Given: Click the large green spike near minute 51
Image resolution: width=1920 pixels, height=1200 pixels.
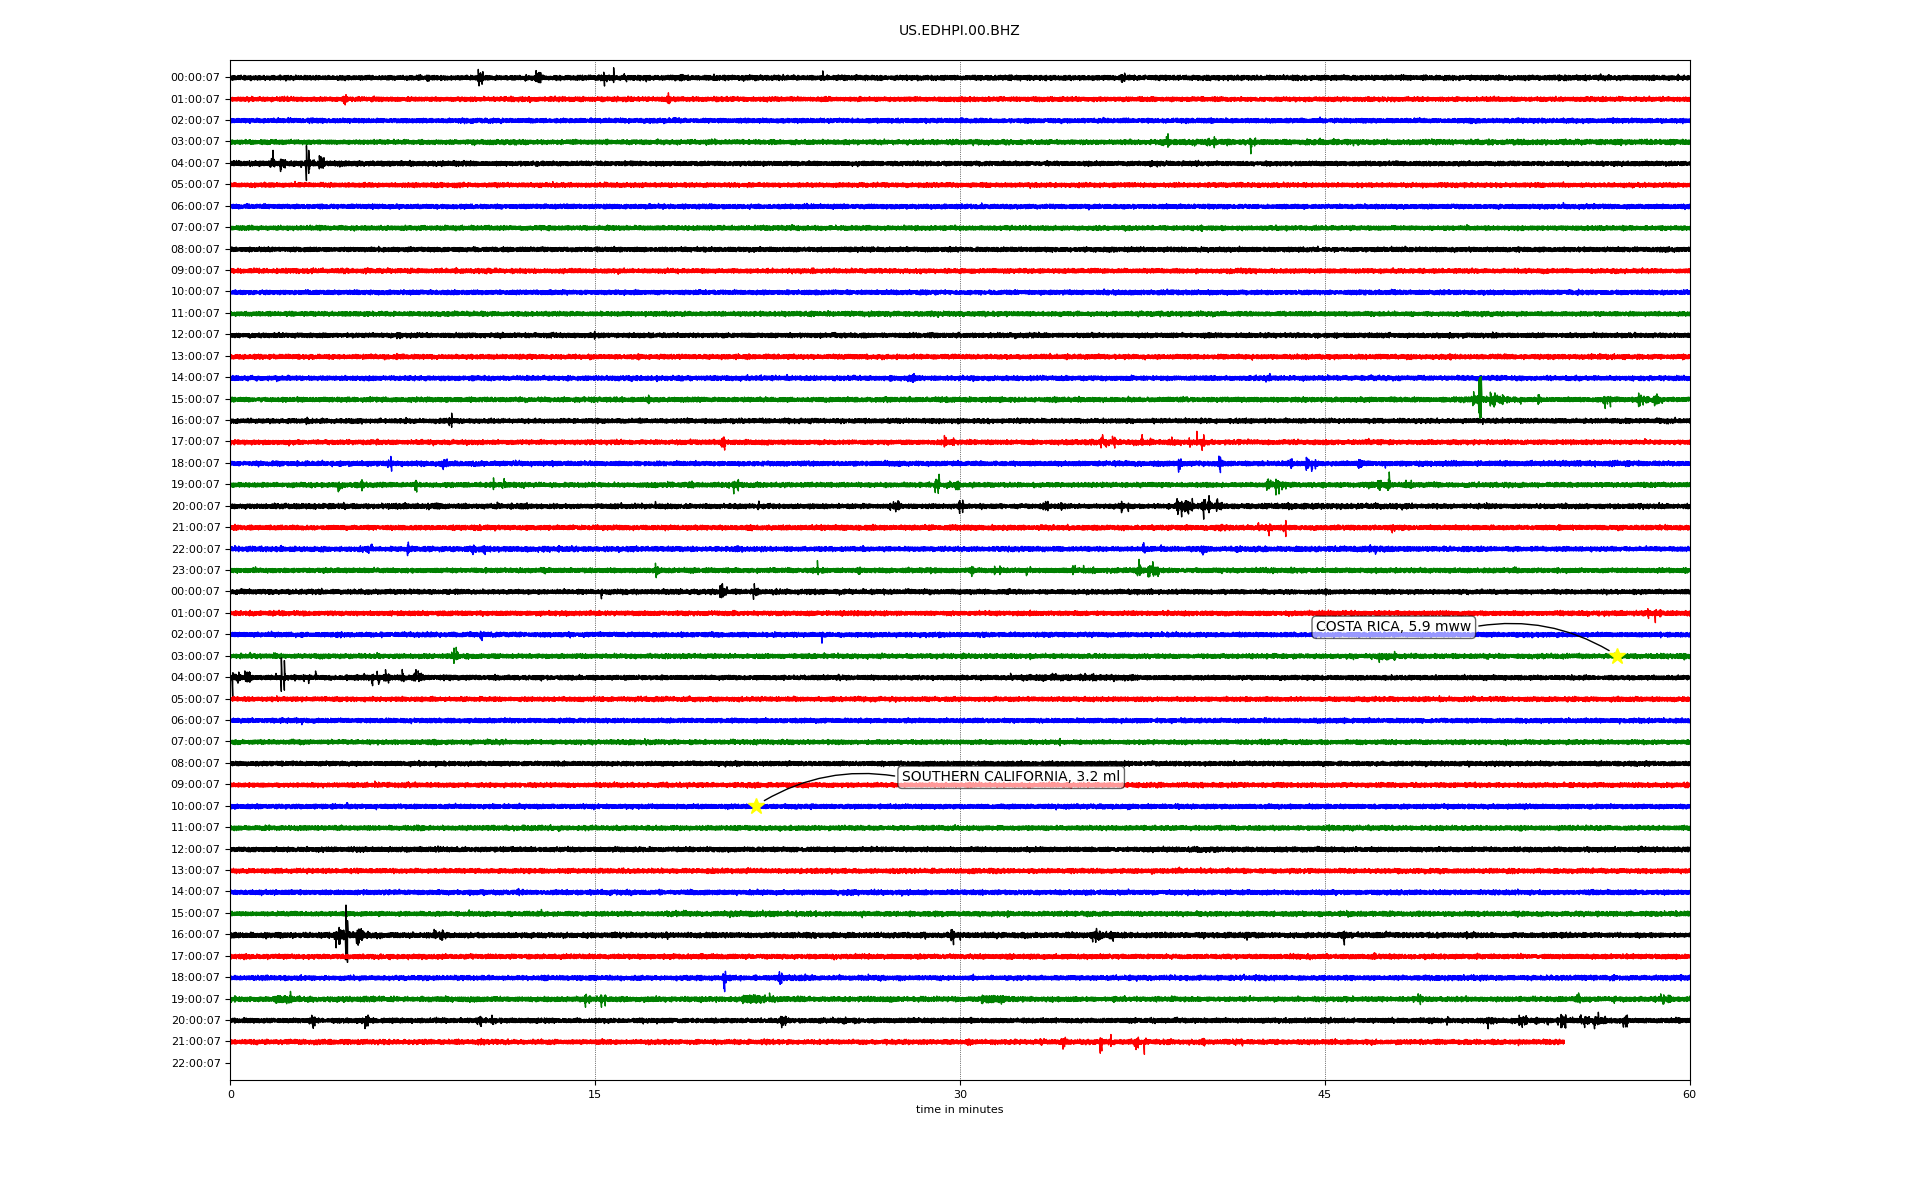Looking at the screenshot, I should [1480, 398].
